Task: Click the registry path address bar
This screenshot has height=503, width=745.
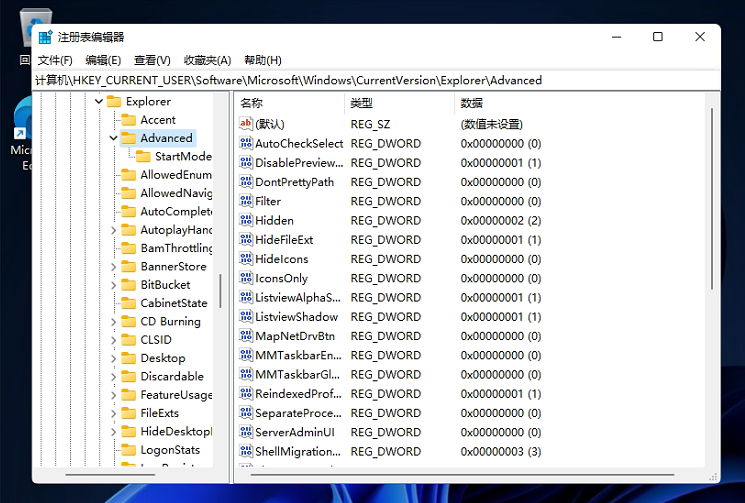Action: 376,80
